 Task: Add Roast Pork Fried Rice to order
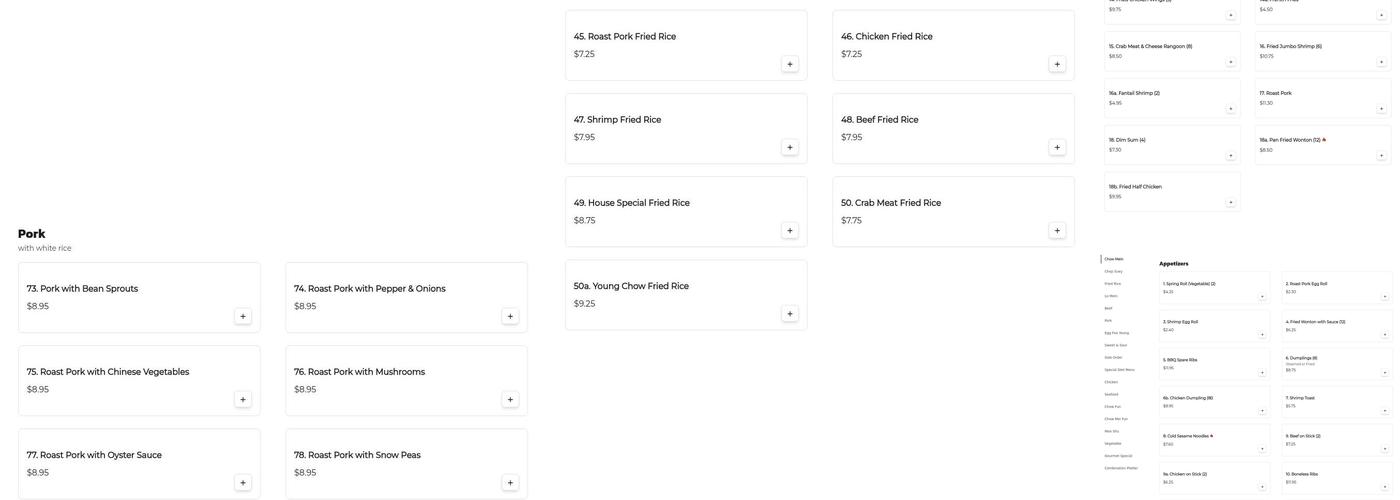(790, 64)
